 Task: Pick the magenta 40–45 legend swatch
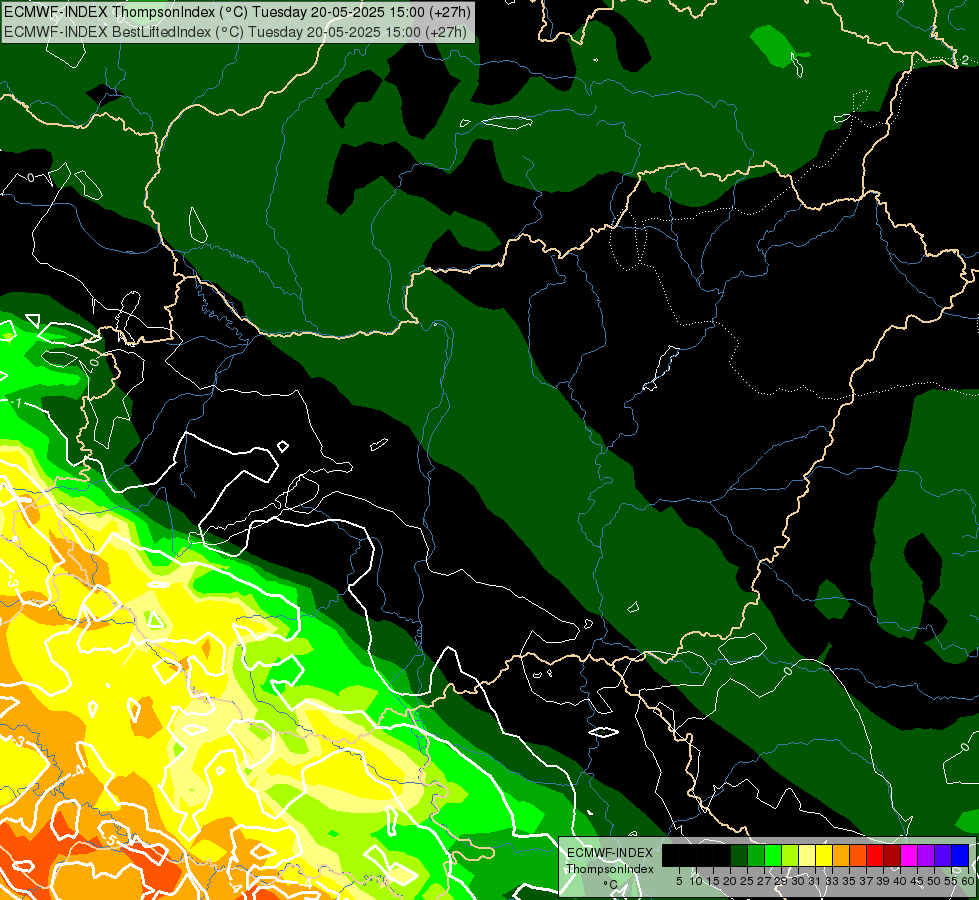909,855
